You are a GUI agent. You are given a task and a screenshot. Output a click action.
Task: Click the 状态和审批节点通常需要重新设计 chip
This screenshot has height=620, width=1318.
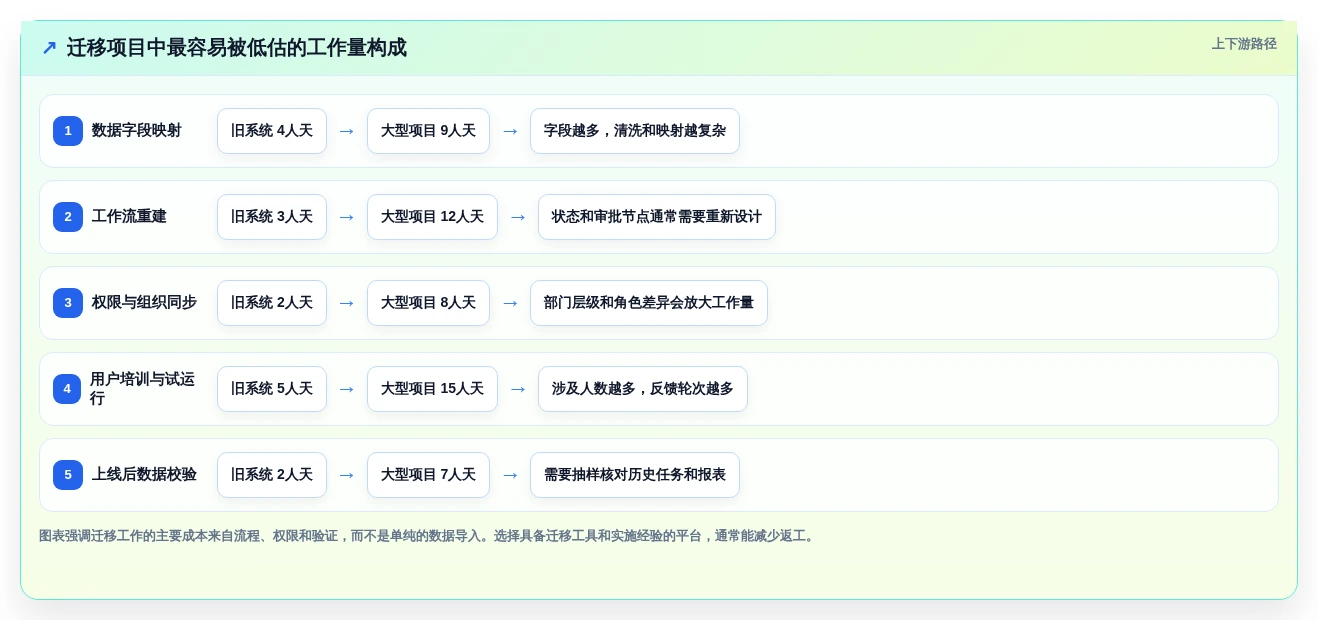(657, 217)
